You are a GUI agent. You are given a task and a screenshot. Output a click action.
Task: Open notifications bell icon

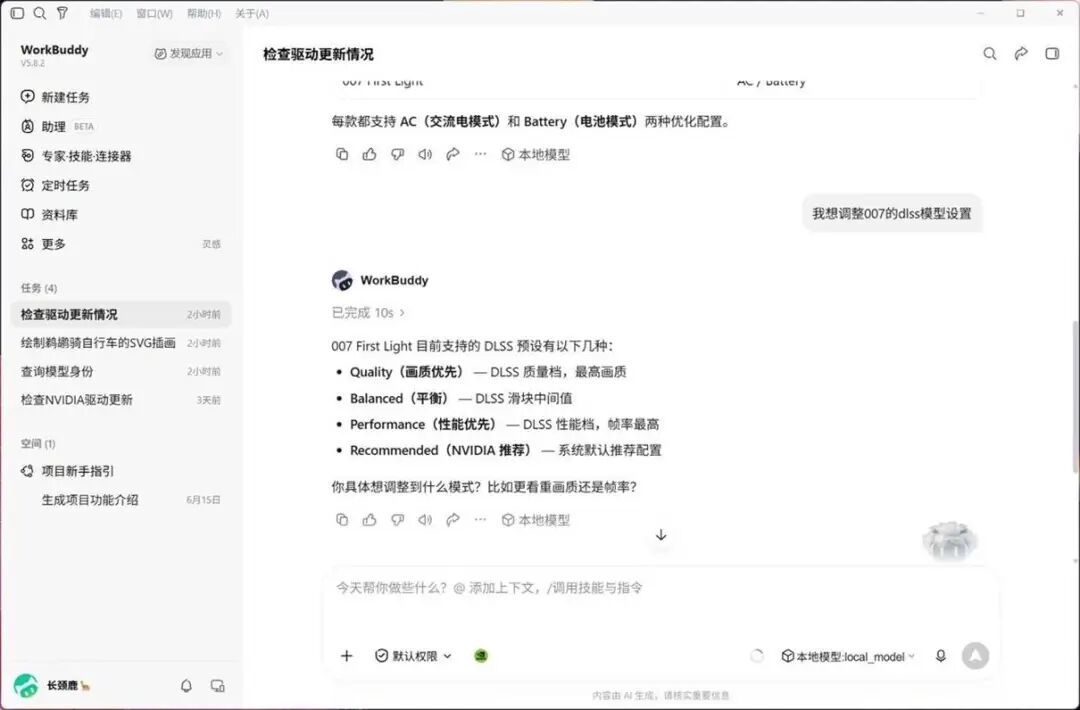(x=186, y=686)
